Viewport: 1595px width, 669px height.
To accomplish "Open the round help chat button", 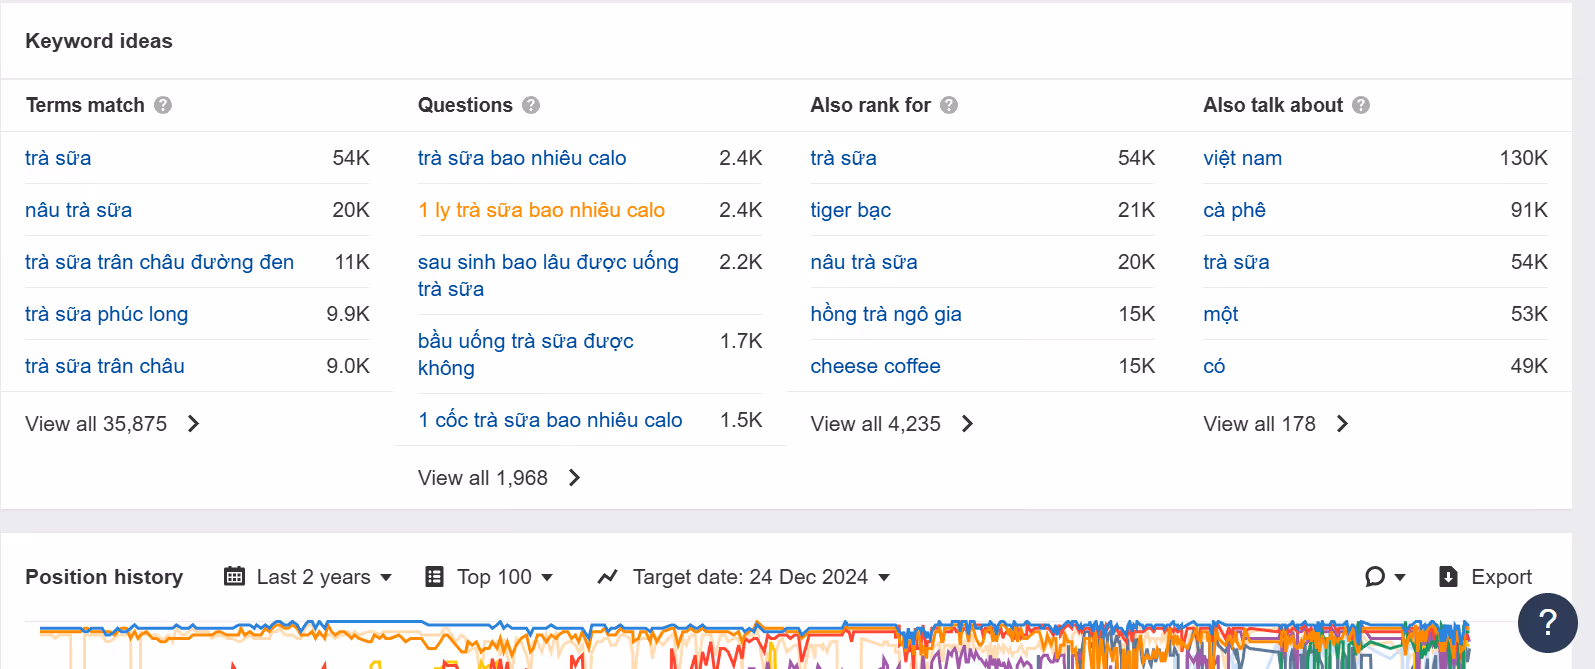I will pos(1547,623).
